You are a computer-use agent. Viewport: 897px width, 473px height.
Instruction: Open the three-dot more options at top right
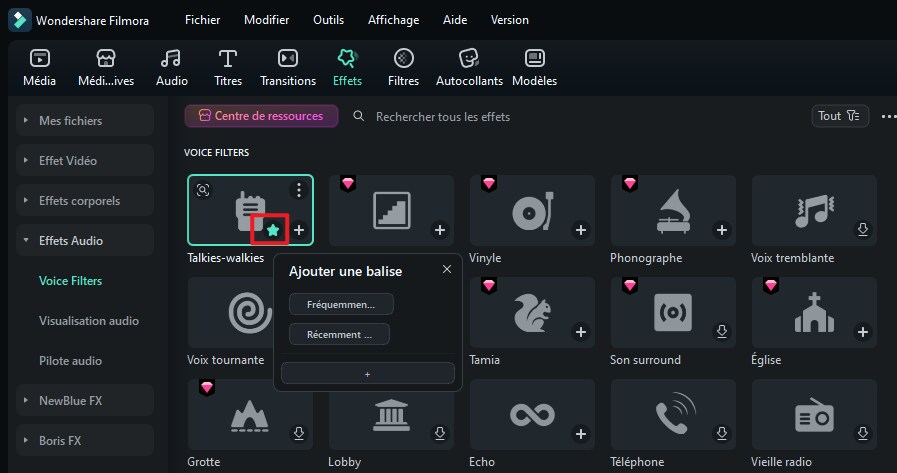point(888,116)
